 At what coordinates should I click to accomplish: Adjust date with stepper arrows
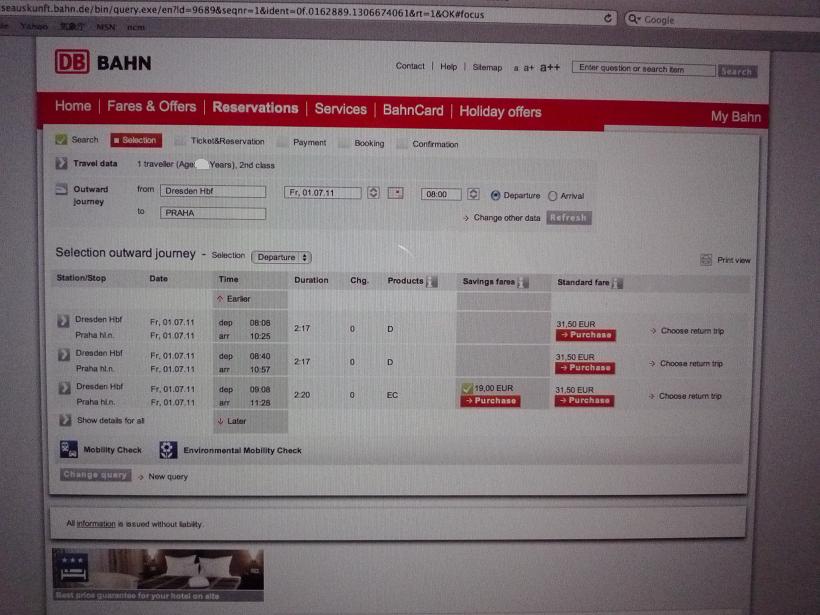click(x=373, y=192)
